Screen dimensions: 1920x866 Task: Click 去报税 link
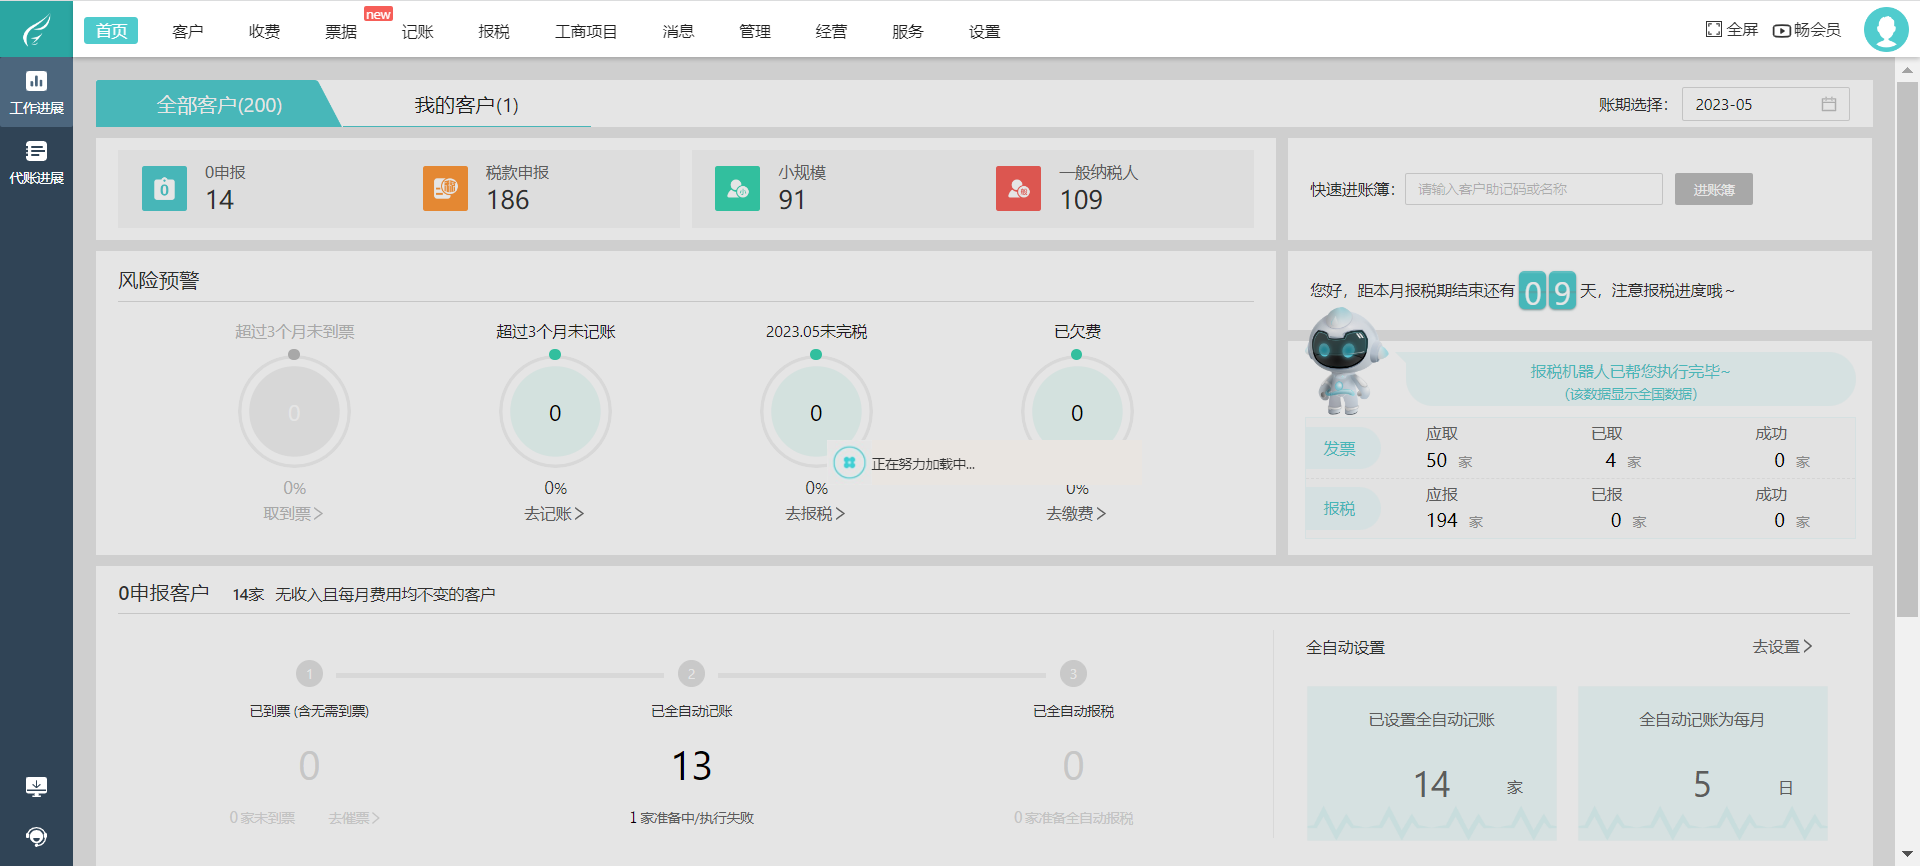815,513
